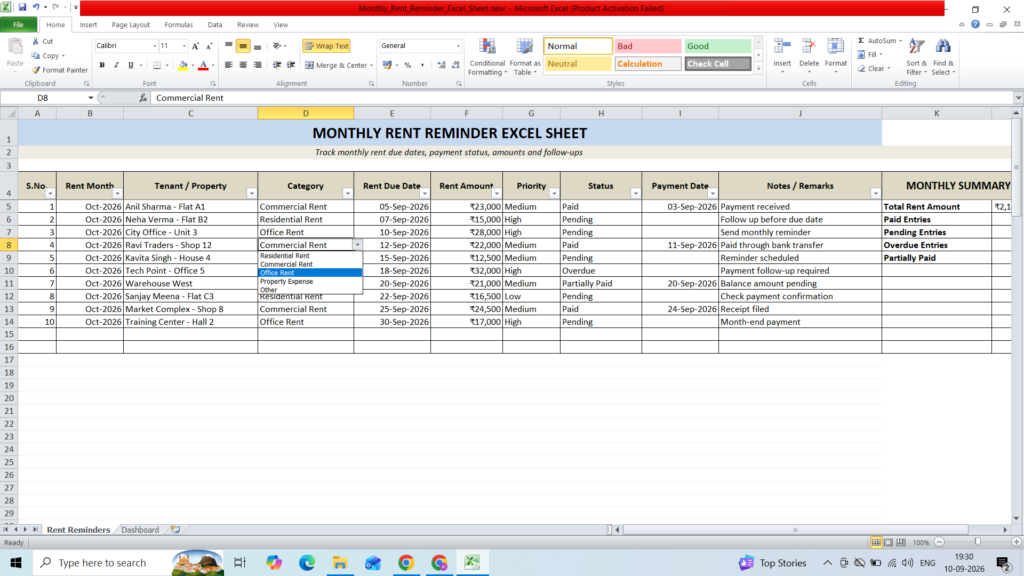Image resolution: width=1024 pixels, height=576 pixels.
Task: Open Google Chrome from taskbar
Action: coord(406,562)
